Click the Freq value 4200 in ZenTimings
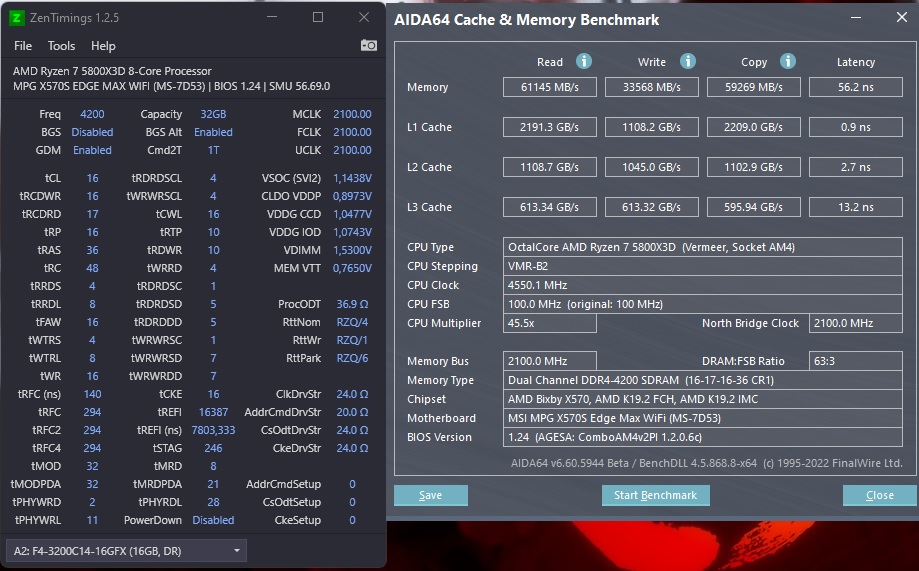Image resolution: width=919 pixels, height=571 pixels. point(92,114)
